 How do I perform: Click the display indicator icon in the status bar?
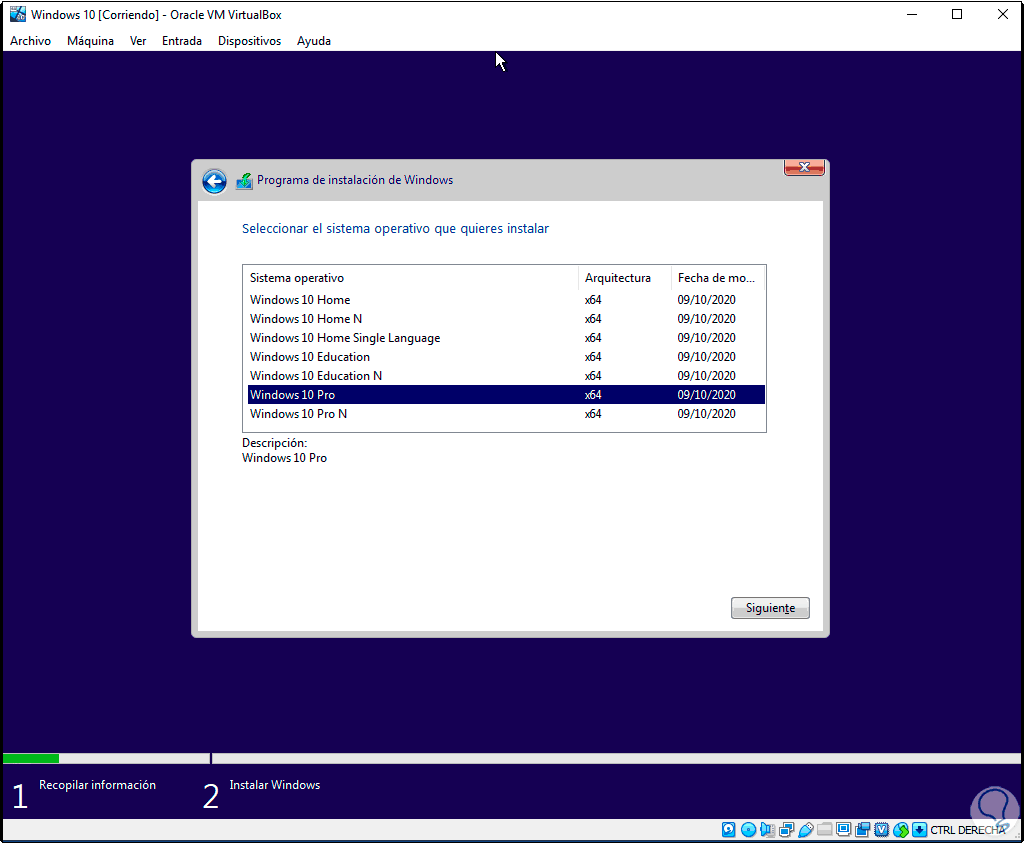(x=844, y=830)
